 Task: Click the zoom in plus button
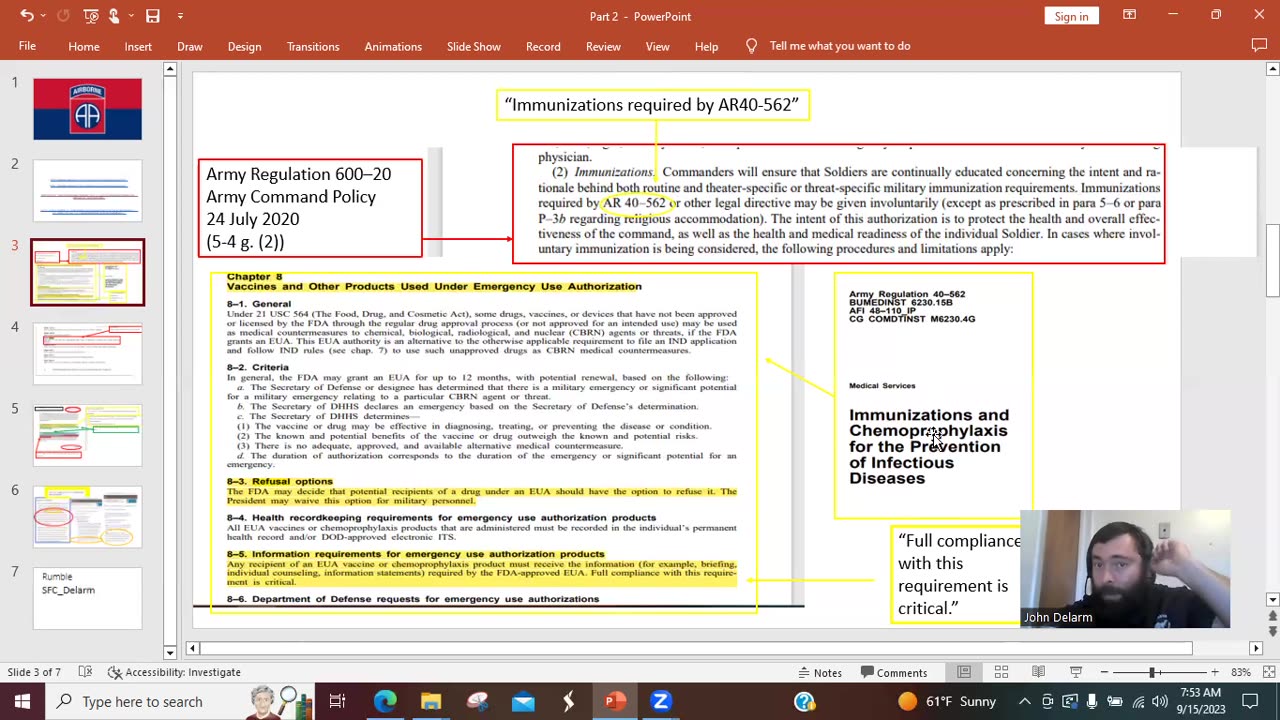point(1214,672)
